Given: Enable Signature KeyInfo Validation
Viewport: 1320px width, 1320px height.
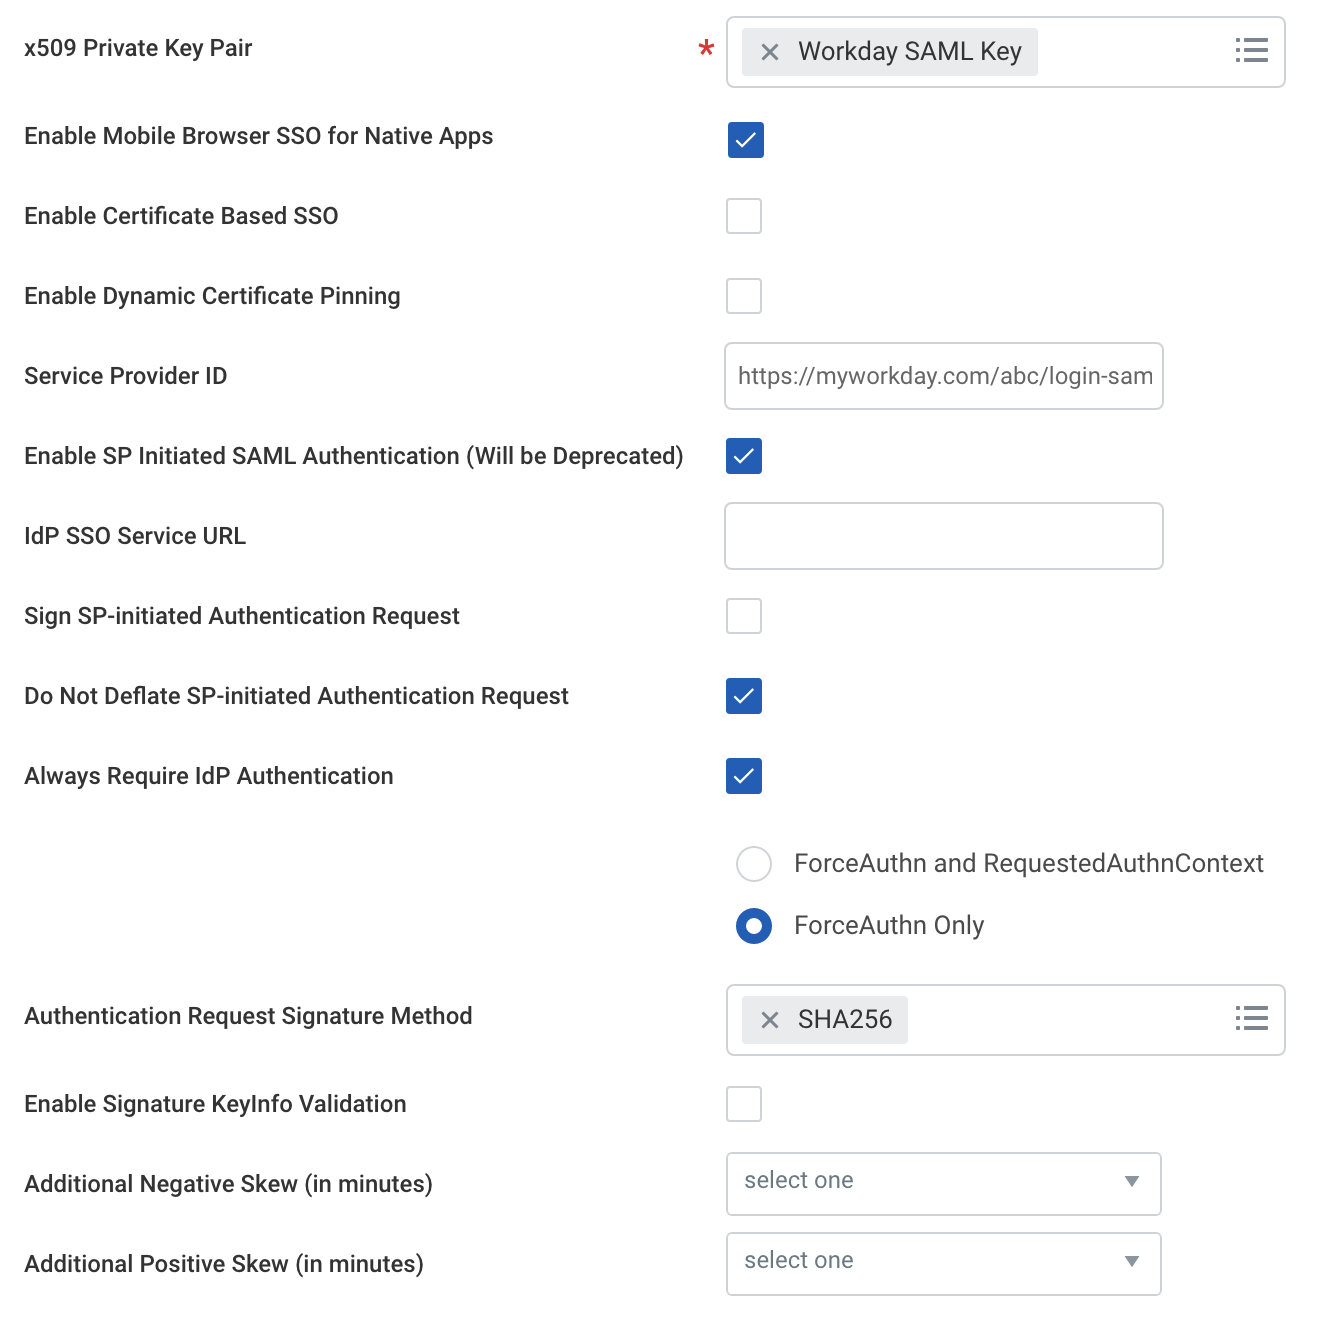Looking at the screenshot, I should click(744, 1104).
